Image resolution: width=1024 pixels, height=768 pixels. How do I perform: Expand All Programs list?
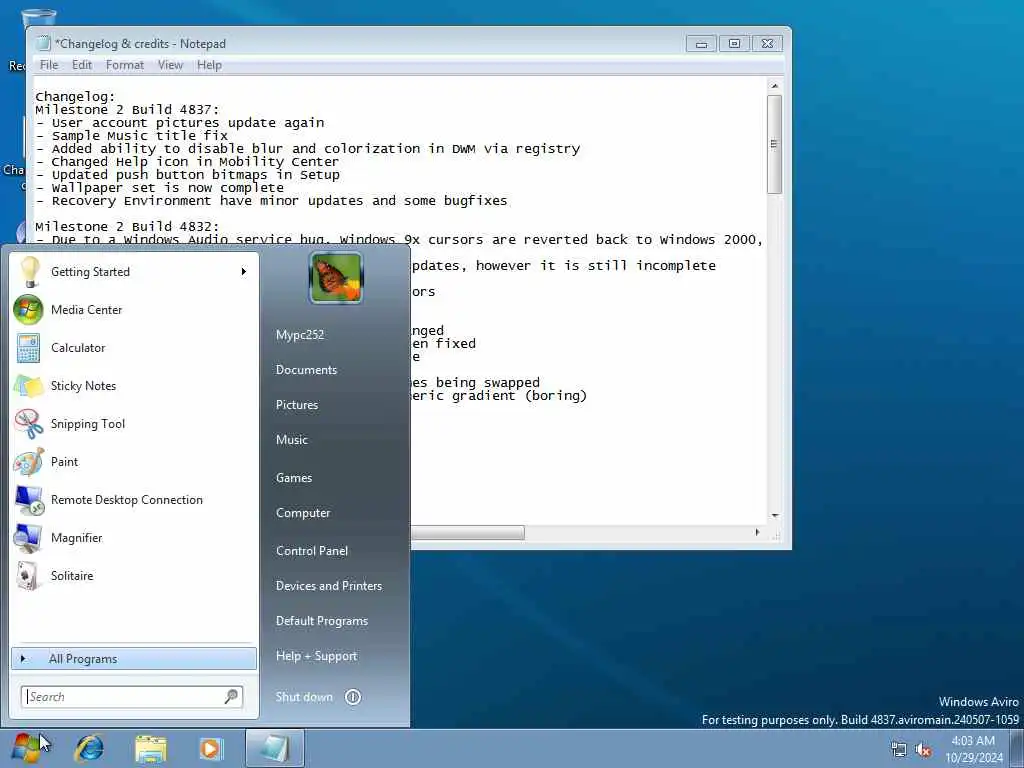coord(134,658)
